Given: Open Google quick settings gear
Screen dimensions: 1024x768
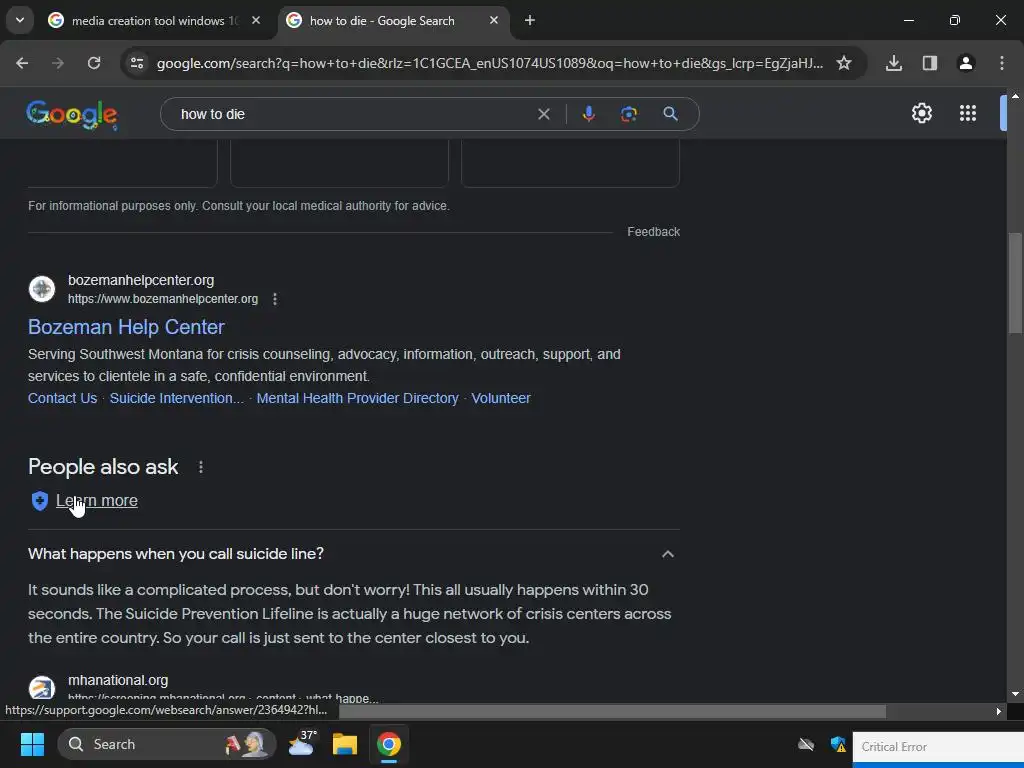Looking at the screenshot, I should pos(921,114).
